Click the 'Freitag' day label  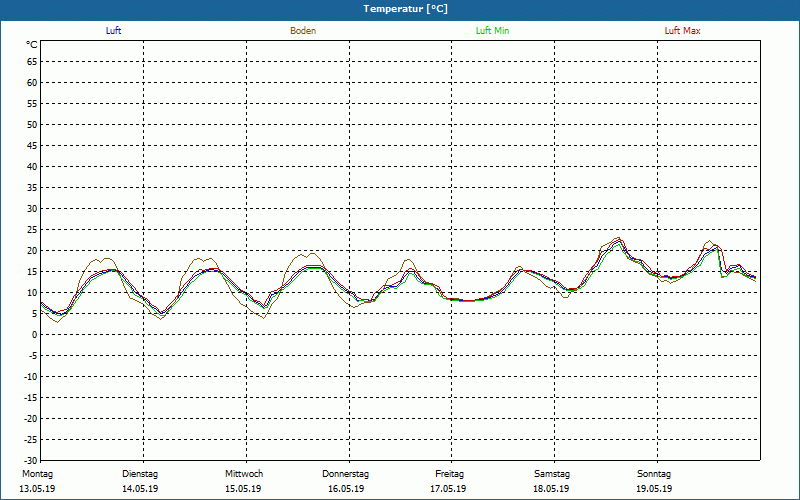[x=449, y=474]
